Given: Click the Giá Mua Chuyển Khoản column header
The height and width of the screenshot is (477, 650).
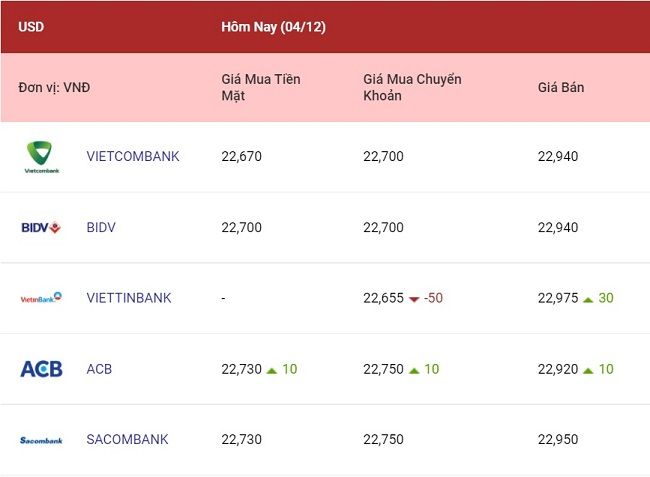Looking at the screenshot, I should point(412,87).
